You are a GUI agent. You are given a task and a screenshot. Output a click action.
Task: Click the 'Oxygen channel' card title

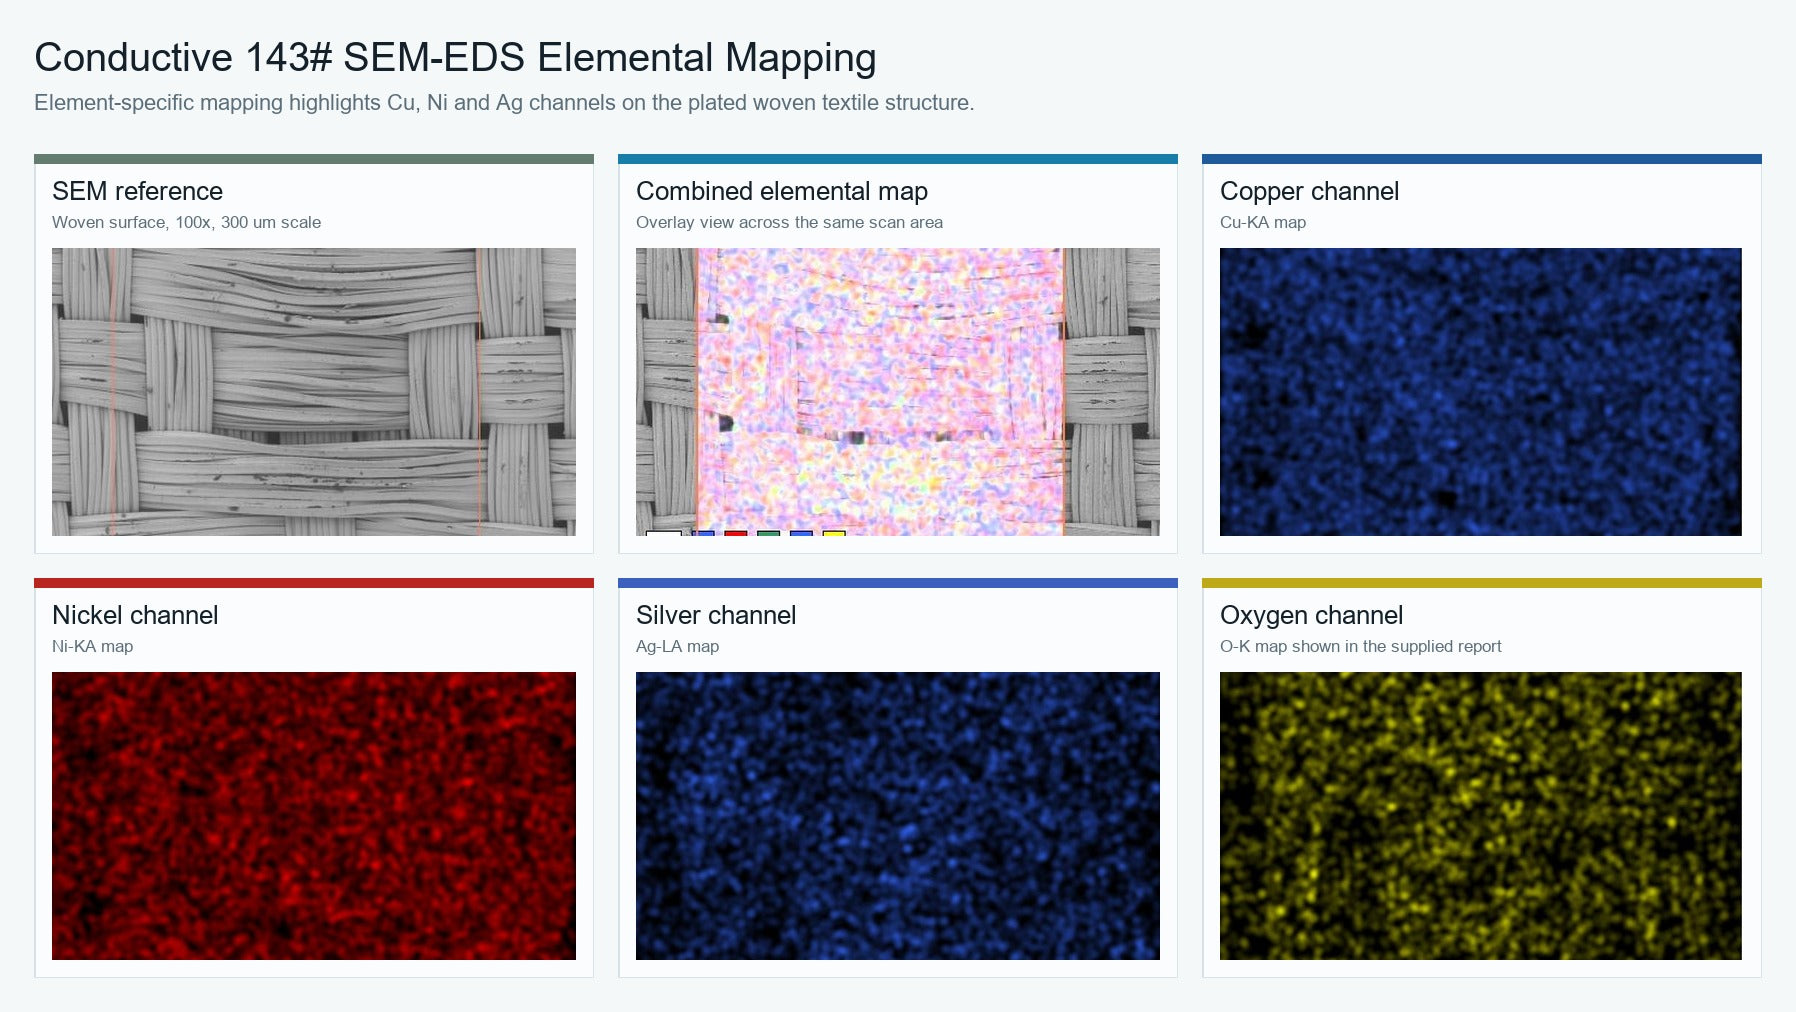tap(1311, 615)
